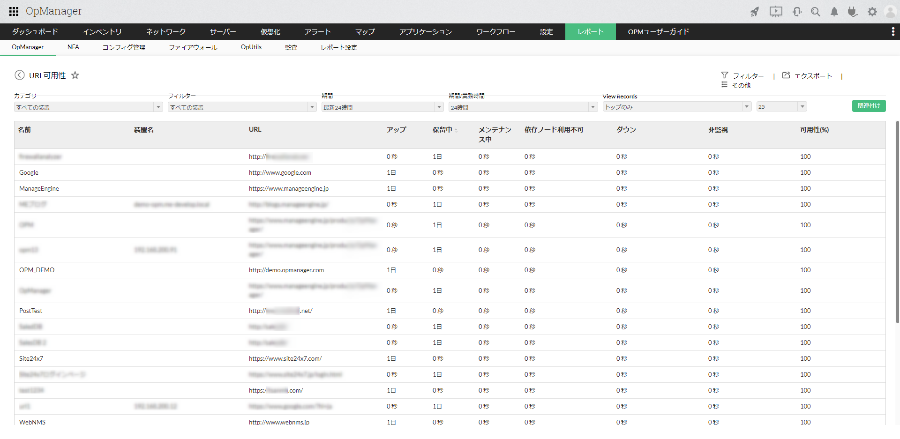This screenshot has width=900, height=439.
Task: Open the record count dropdown
Action: [x=782, y=107]
